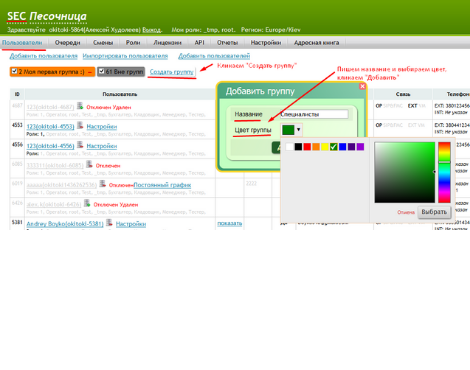470x370 pixels.
Task: Open the Очереди tab
Action: (67, 43)
